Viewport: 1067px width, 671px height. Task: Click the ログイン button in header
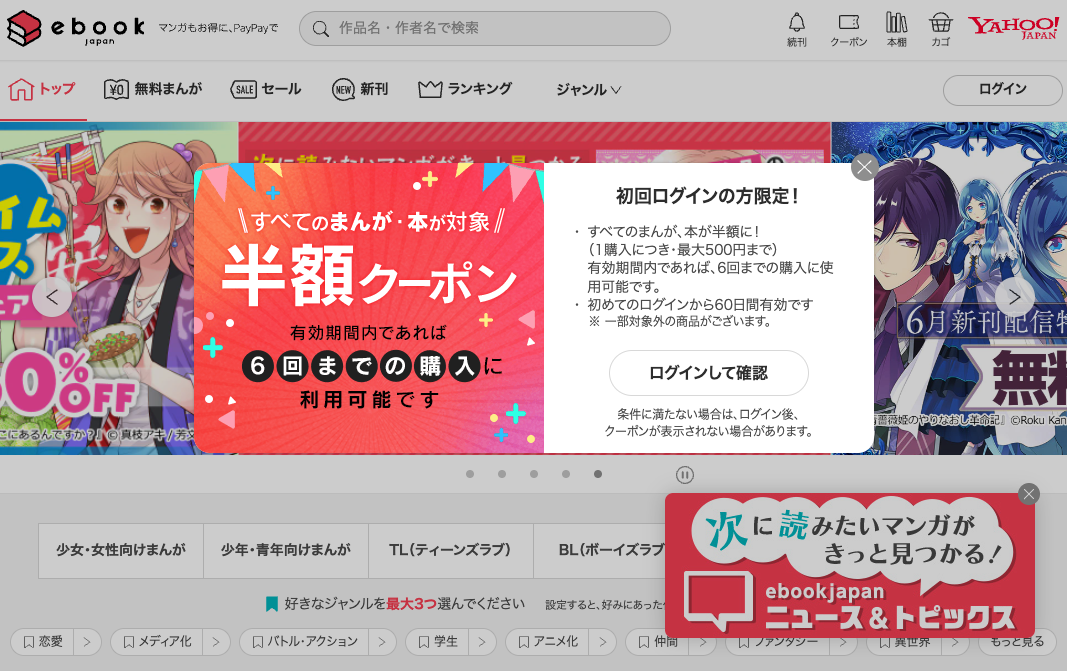(x=1002, y=90)
